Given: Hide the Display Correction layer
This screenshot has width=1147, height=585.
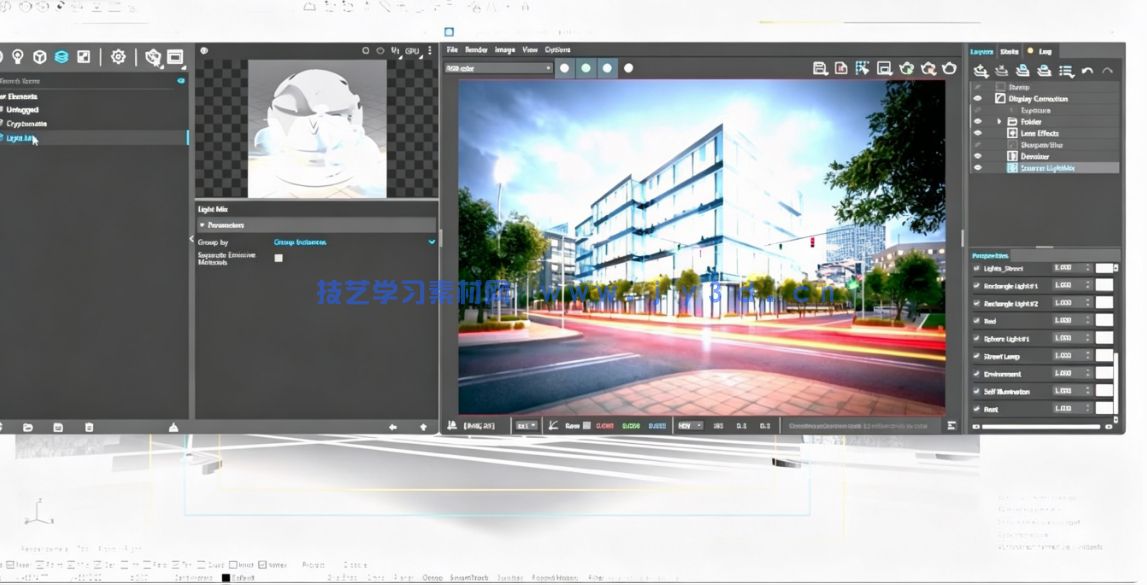Looking at the screenshot, I should coord(978,97).
